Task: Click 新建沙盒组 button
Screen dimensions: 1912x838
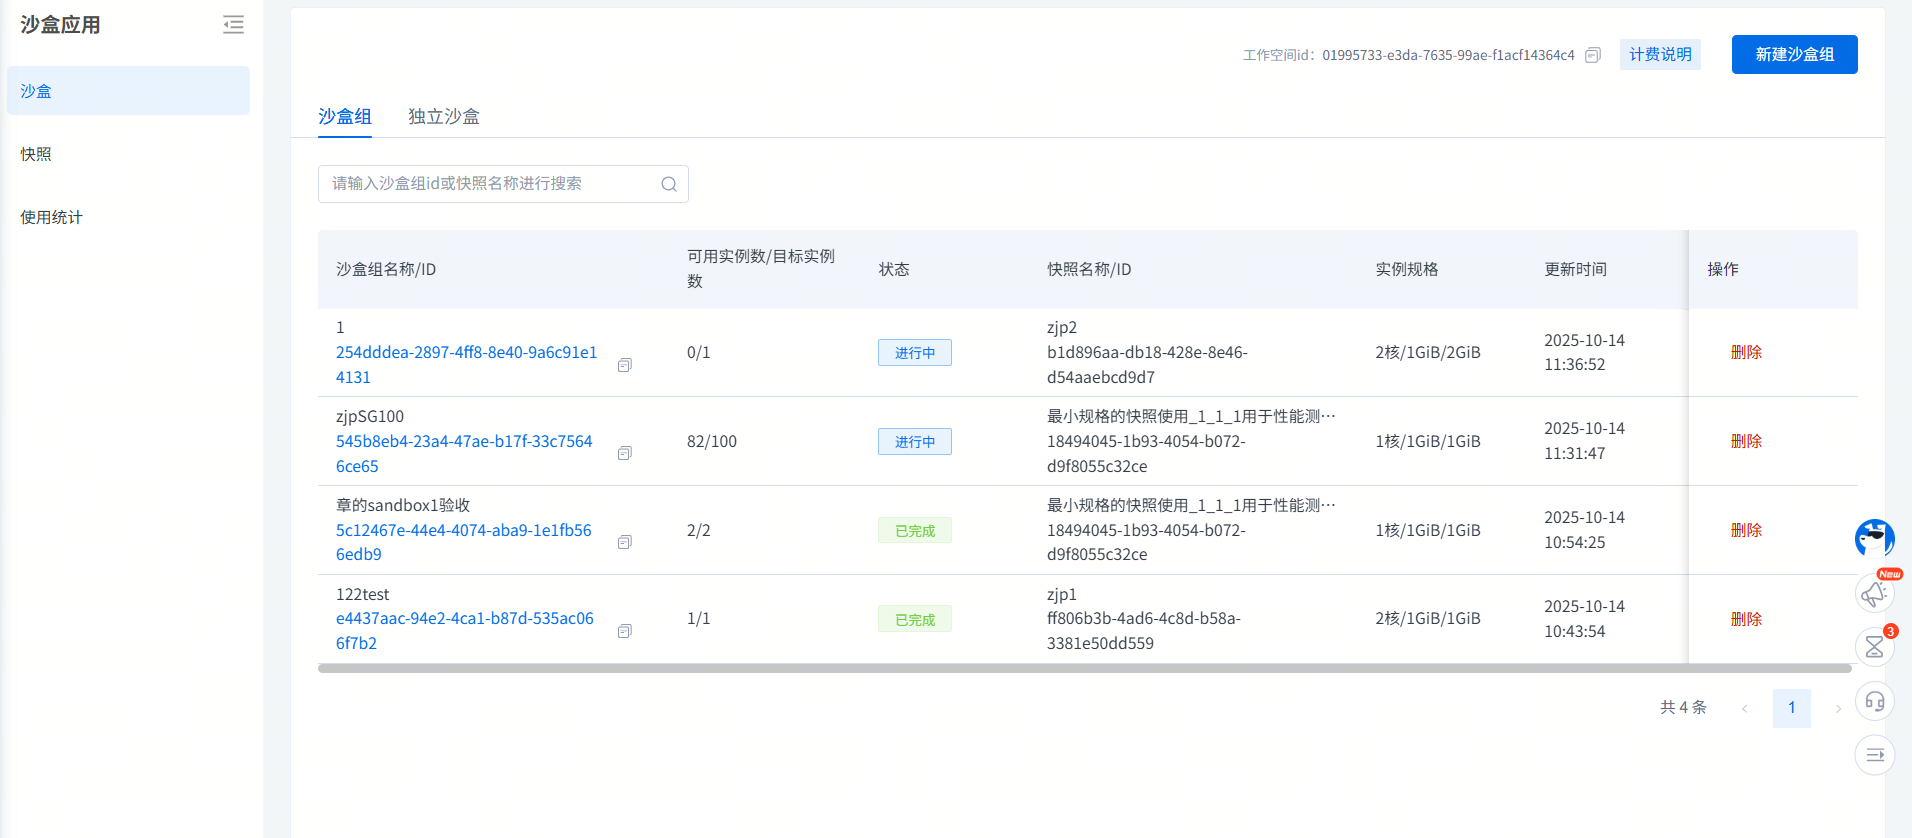Action: pos(1794,55)
